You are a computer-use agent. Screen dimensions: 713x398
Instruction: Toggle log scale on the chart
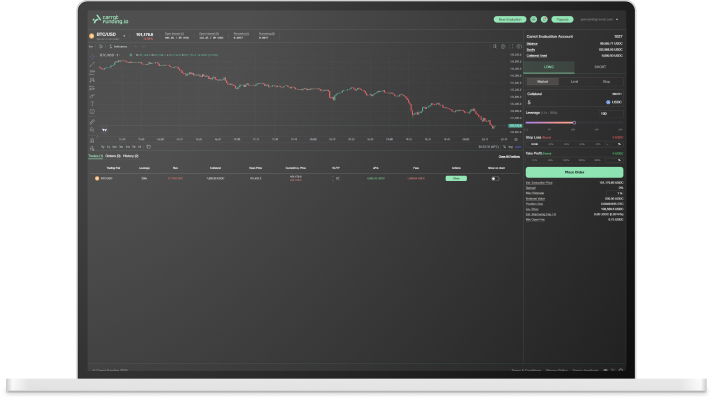[511, 147]
